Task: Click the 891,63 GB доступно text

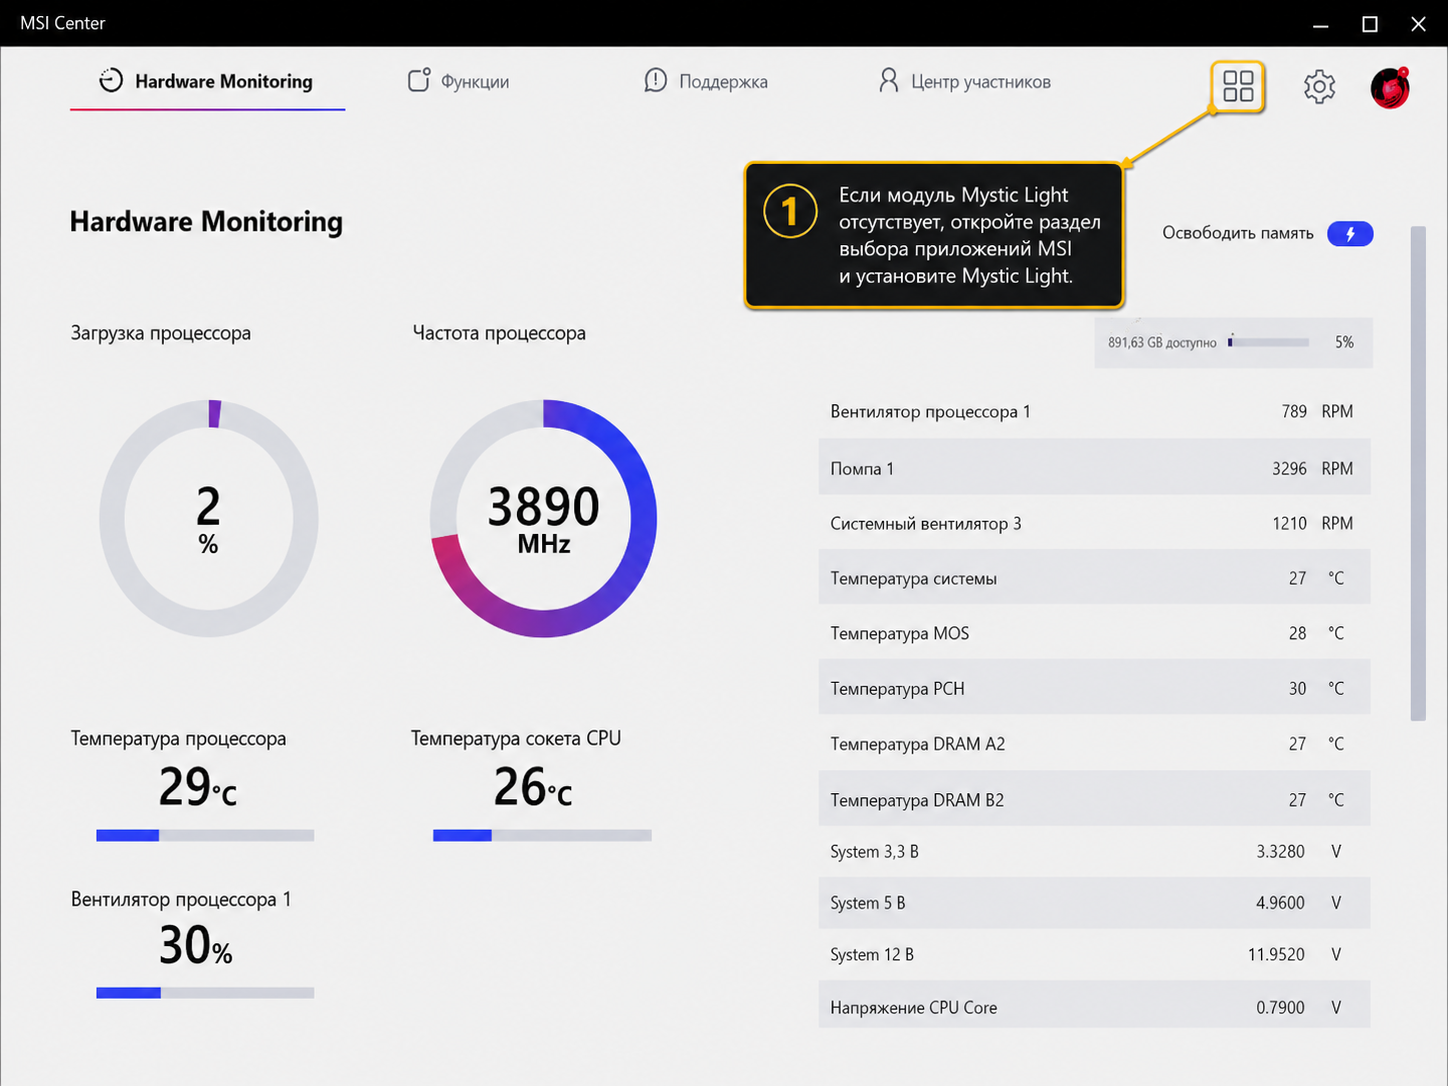Action: click(1162, 343)
